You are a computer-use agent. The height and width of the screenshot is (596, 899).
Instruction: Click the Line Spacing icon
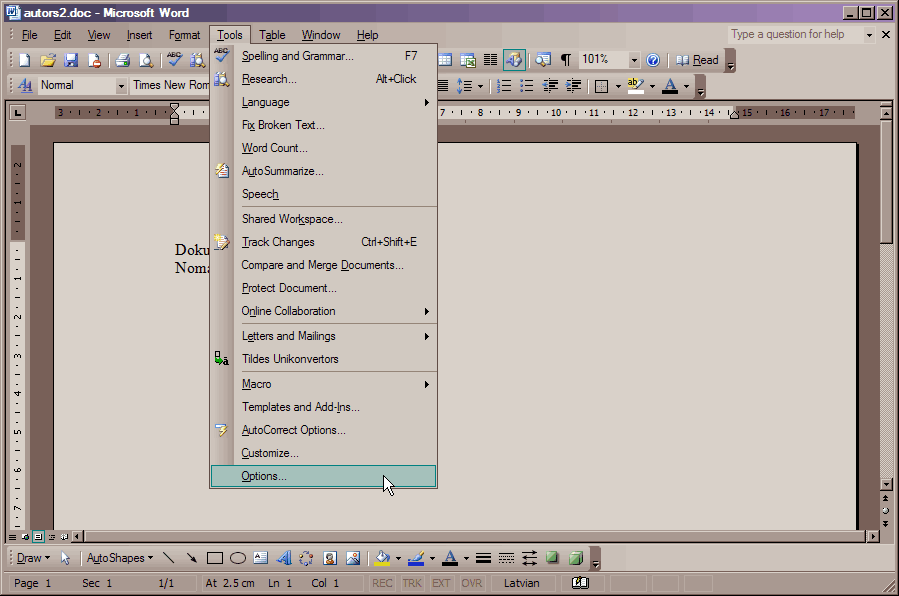coord(464,86)
